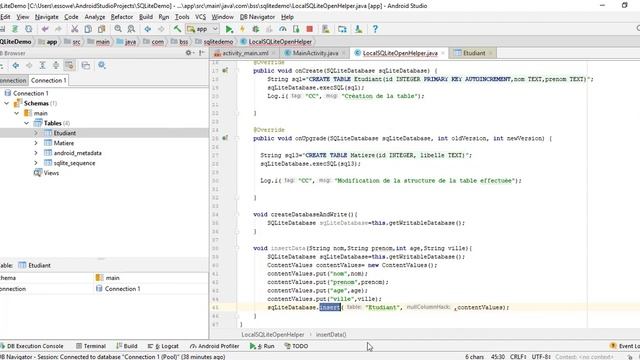Expand the android_metadata table node
Image resolution: width=640 pixels, height=360 pixels.
pyautogui.click(x=36, y=153)
